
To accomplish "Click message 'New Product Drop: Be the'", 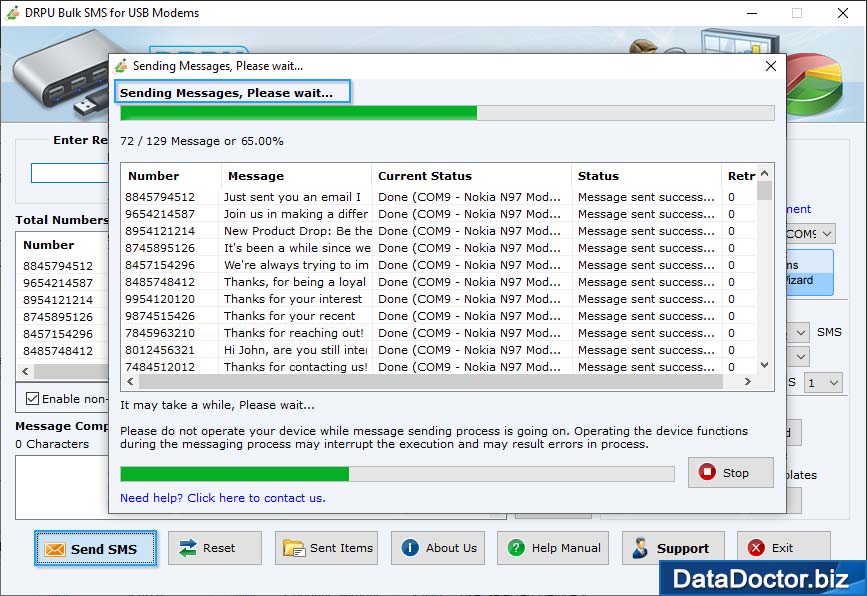I will [297, 231].
